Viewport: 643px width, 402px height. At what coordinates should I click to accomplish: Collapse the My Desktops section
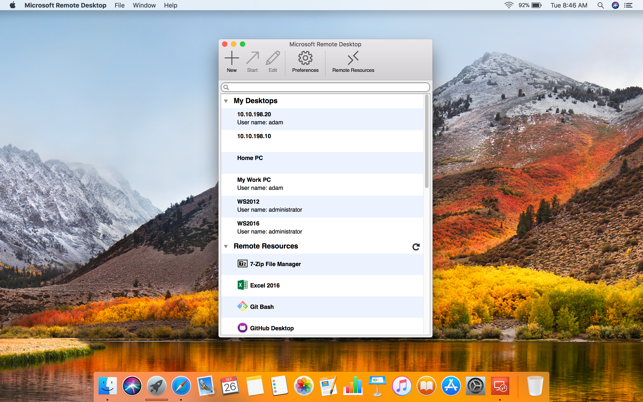[x=226, y=101]
